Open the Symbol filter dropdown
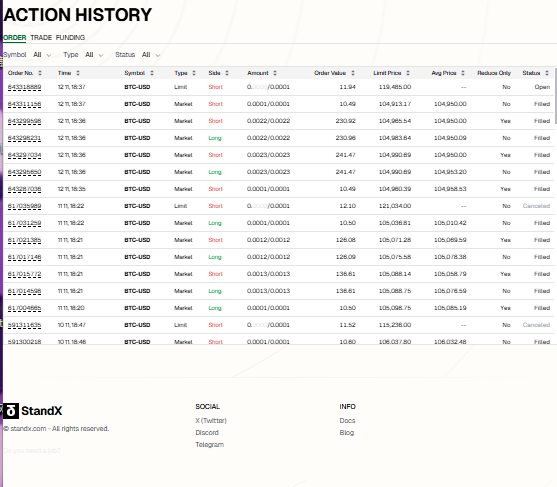557x487 pixels. tap(42, 55)
